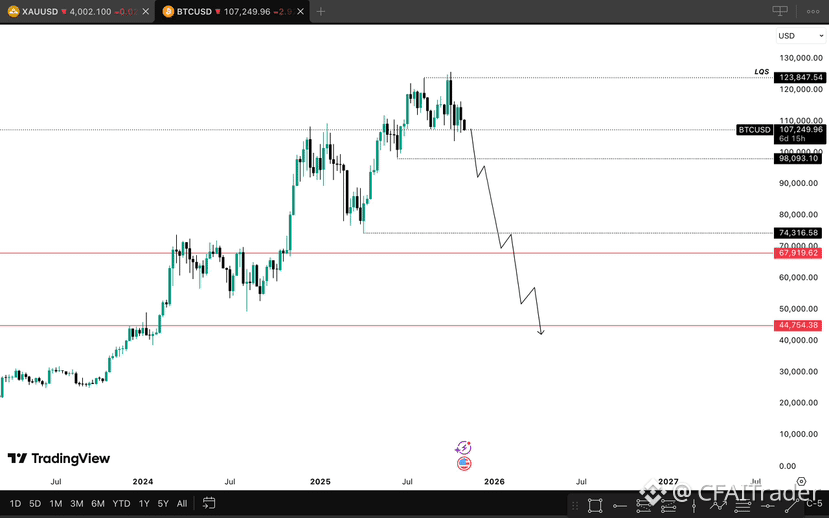This screenshot has width=829, height=518.
Task: Close the BTCUSD tab
Action: [x=300, y=11]
